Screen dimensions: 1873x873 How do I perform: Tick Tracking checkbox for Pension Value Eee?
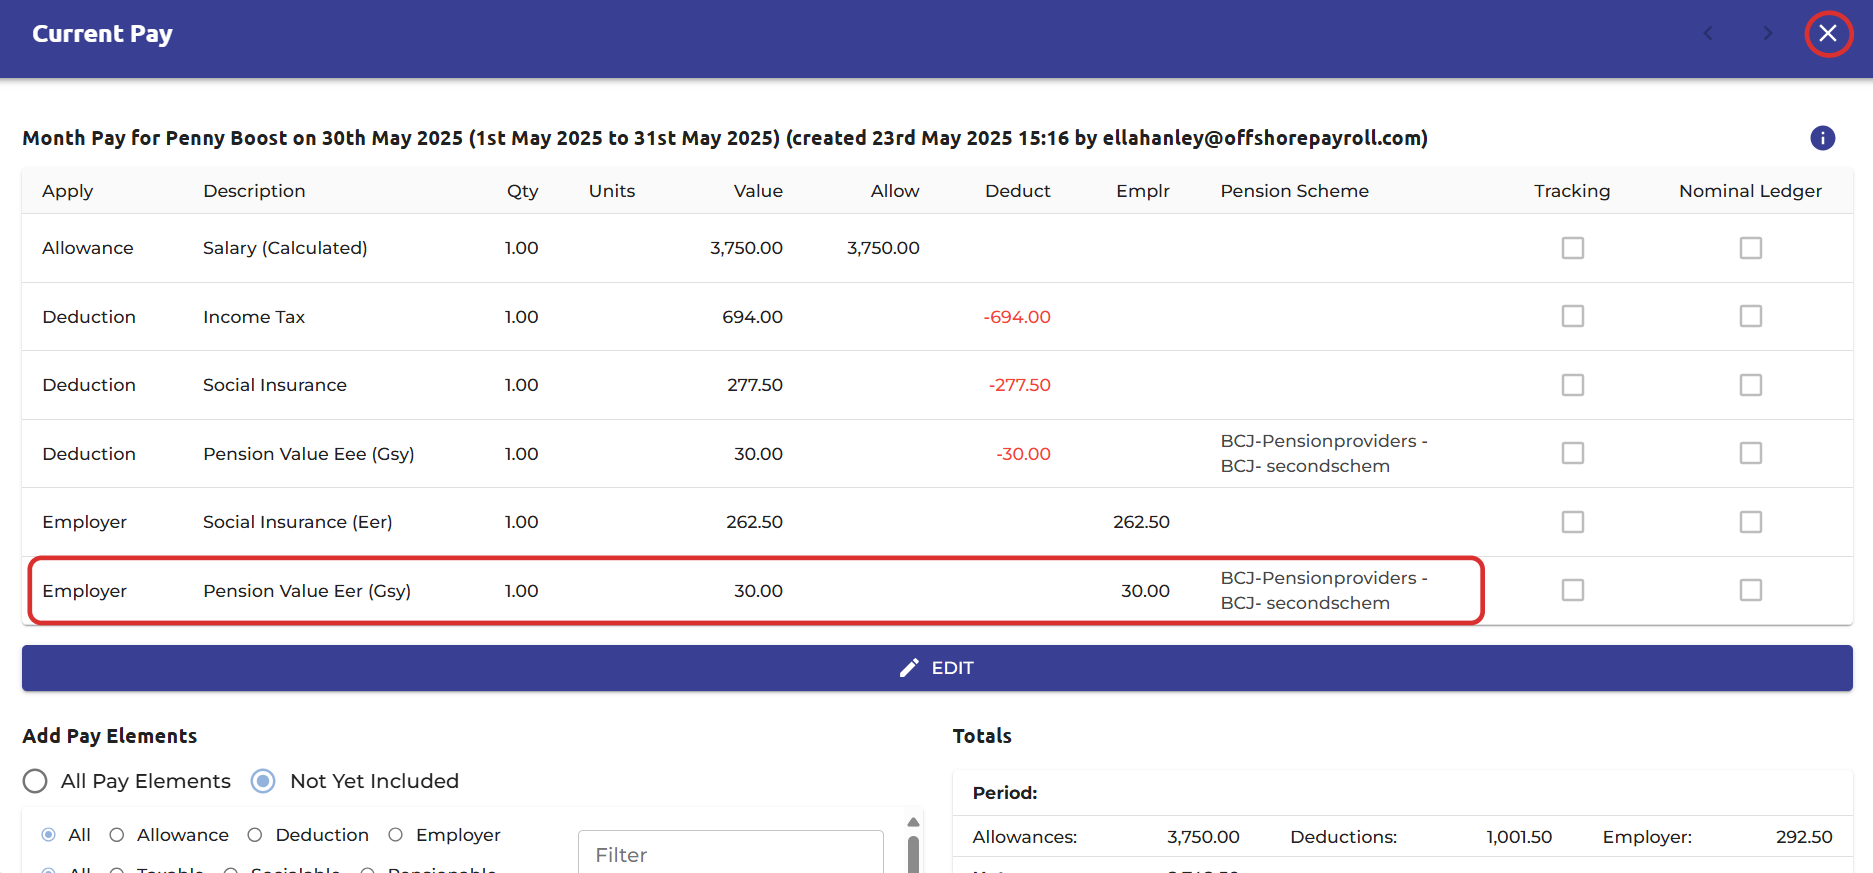(1573, 453)
